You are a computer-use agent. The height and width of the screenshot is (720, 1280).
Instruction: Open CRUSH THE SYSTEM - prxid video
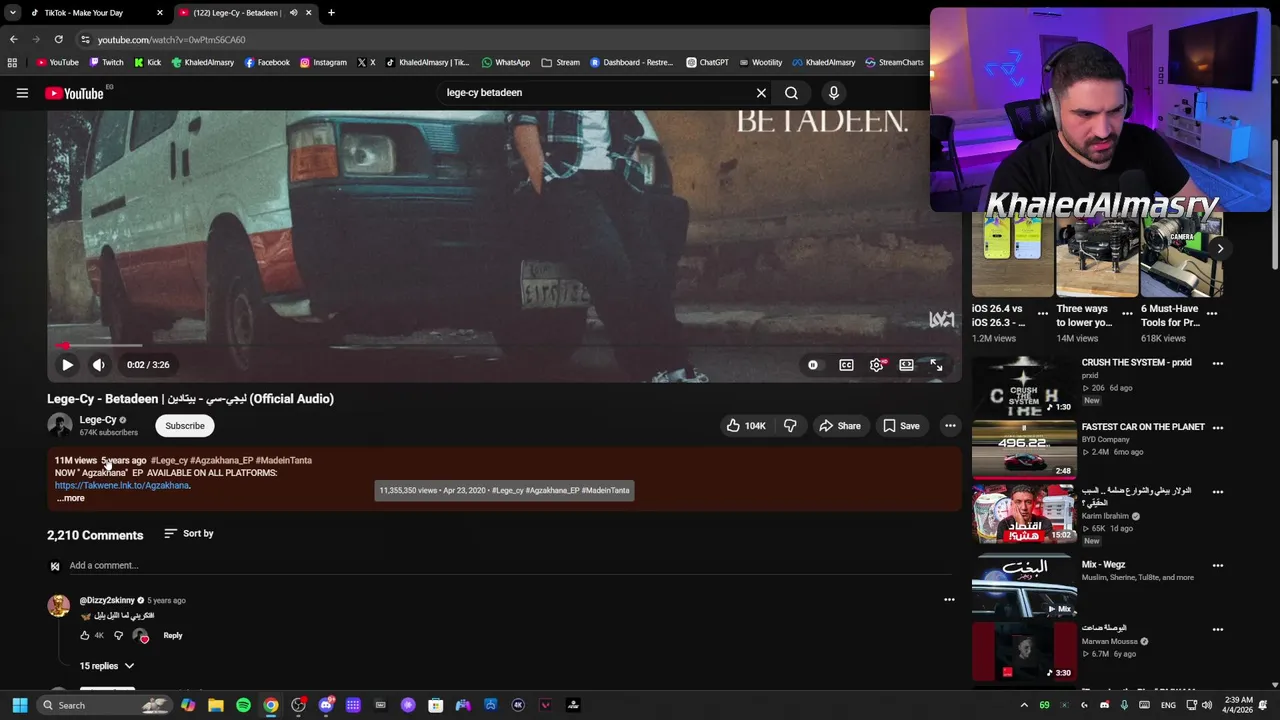tap(1136, 363)
